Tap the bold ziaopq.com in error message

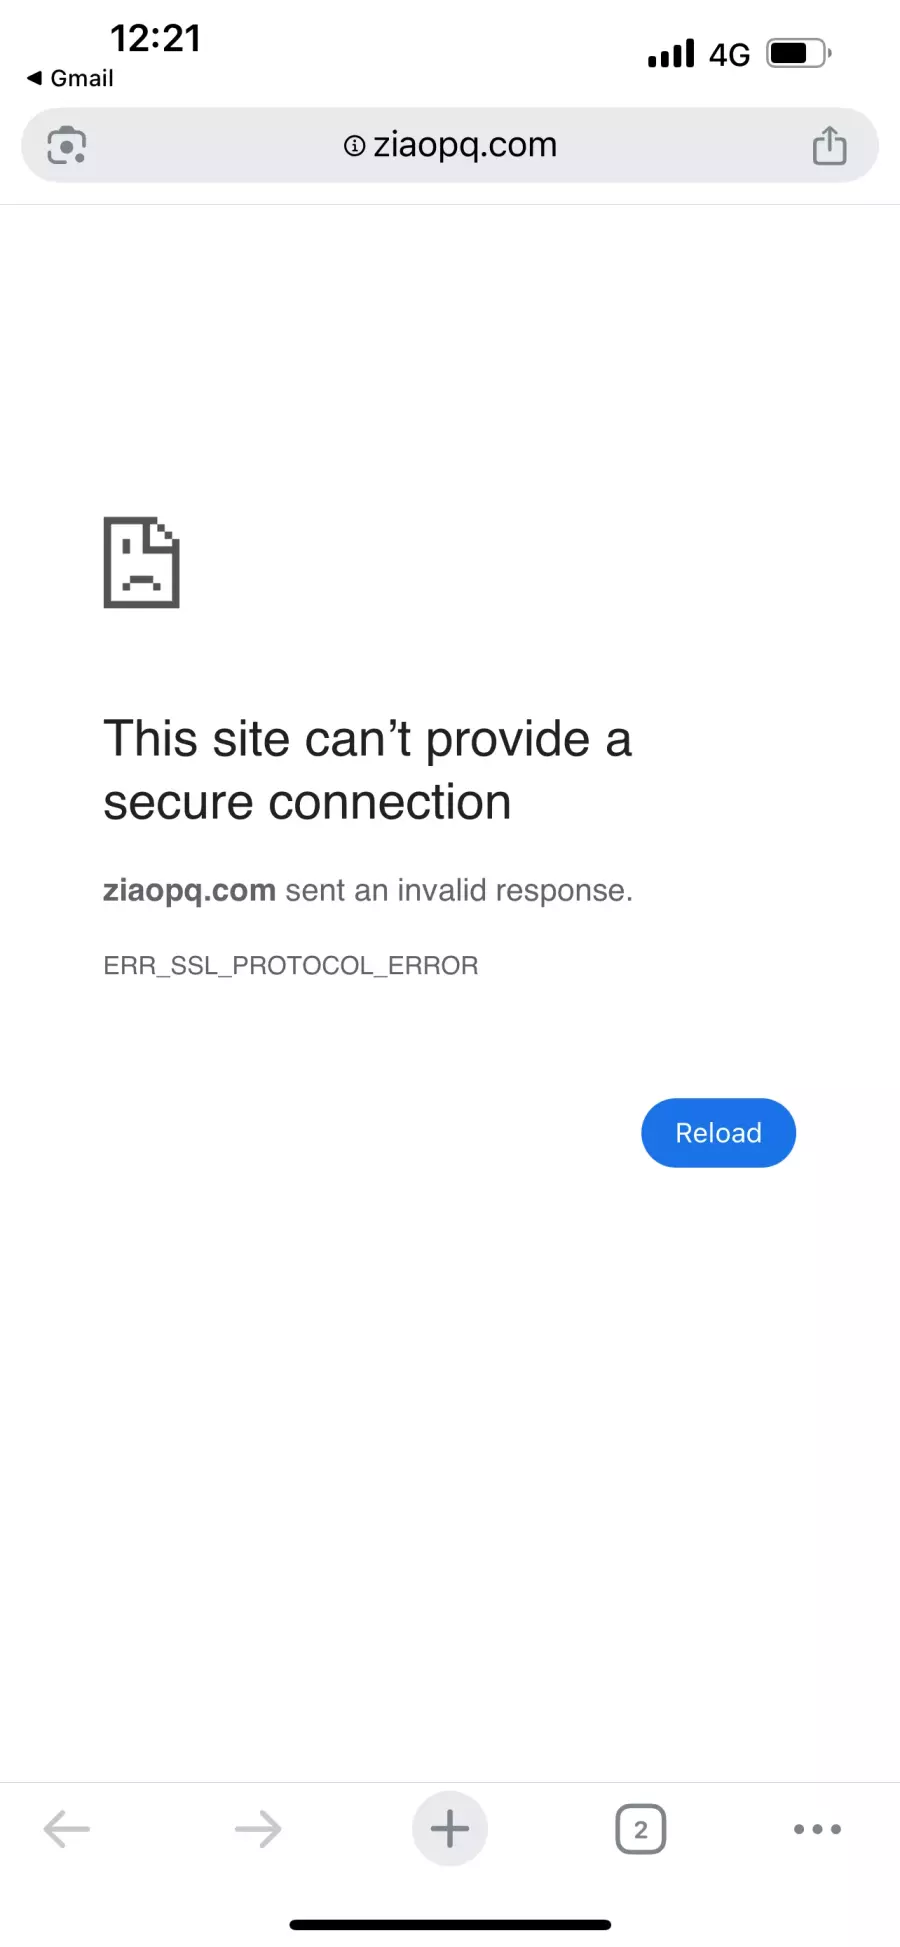pyautogui.click(x=189, y=890)
